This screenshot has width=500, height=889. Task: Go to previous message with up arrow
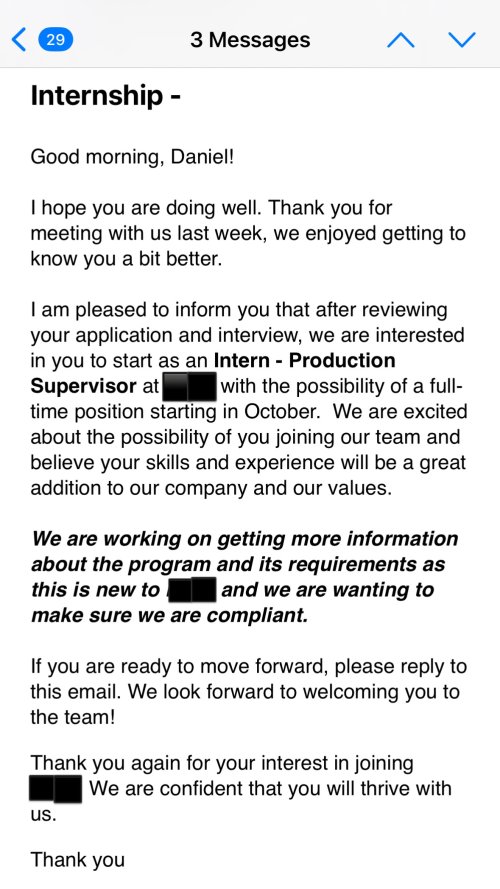401,40
